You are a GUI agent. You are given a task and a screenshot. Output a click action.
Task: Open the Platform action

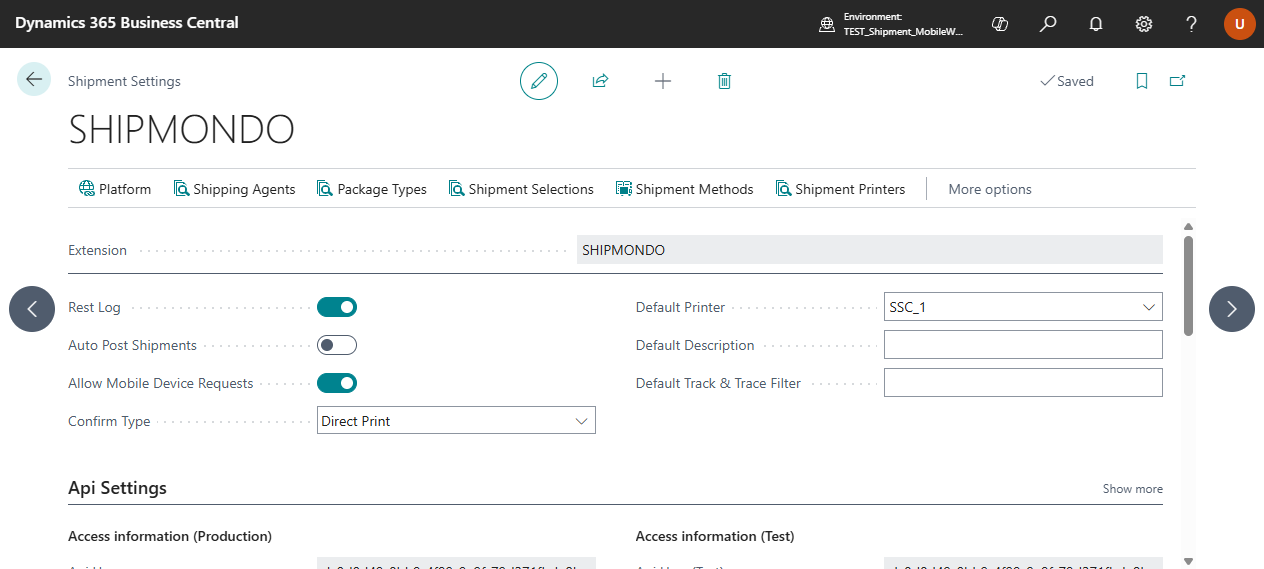[115, 189]
